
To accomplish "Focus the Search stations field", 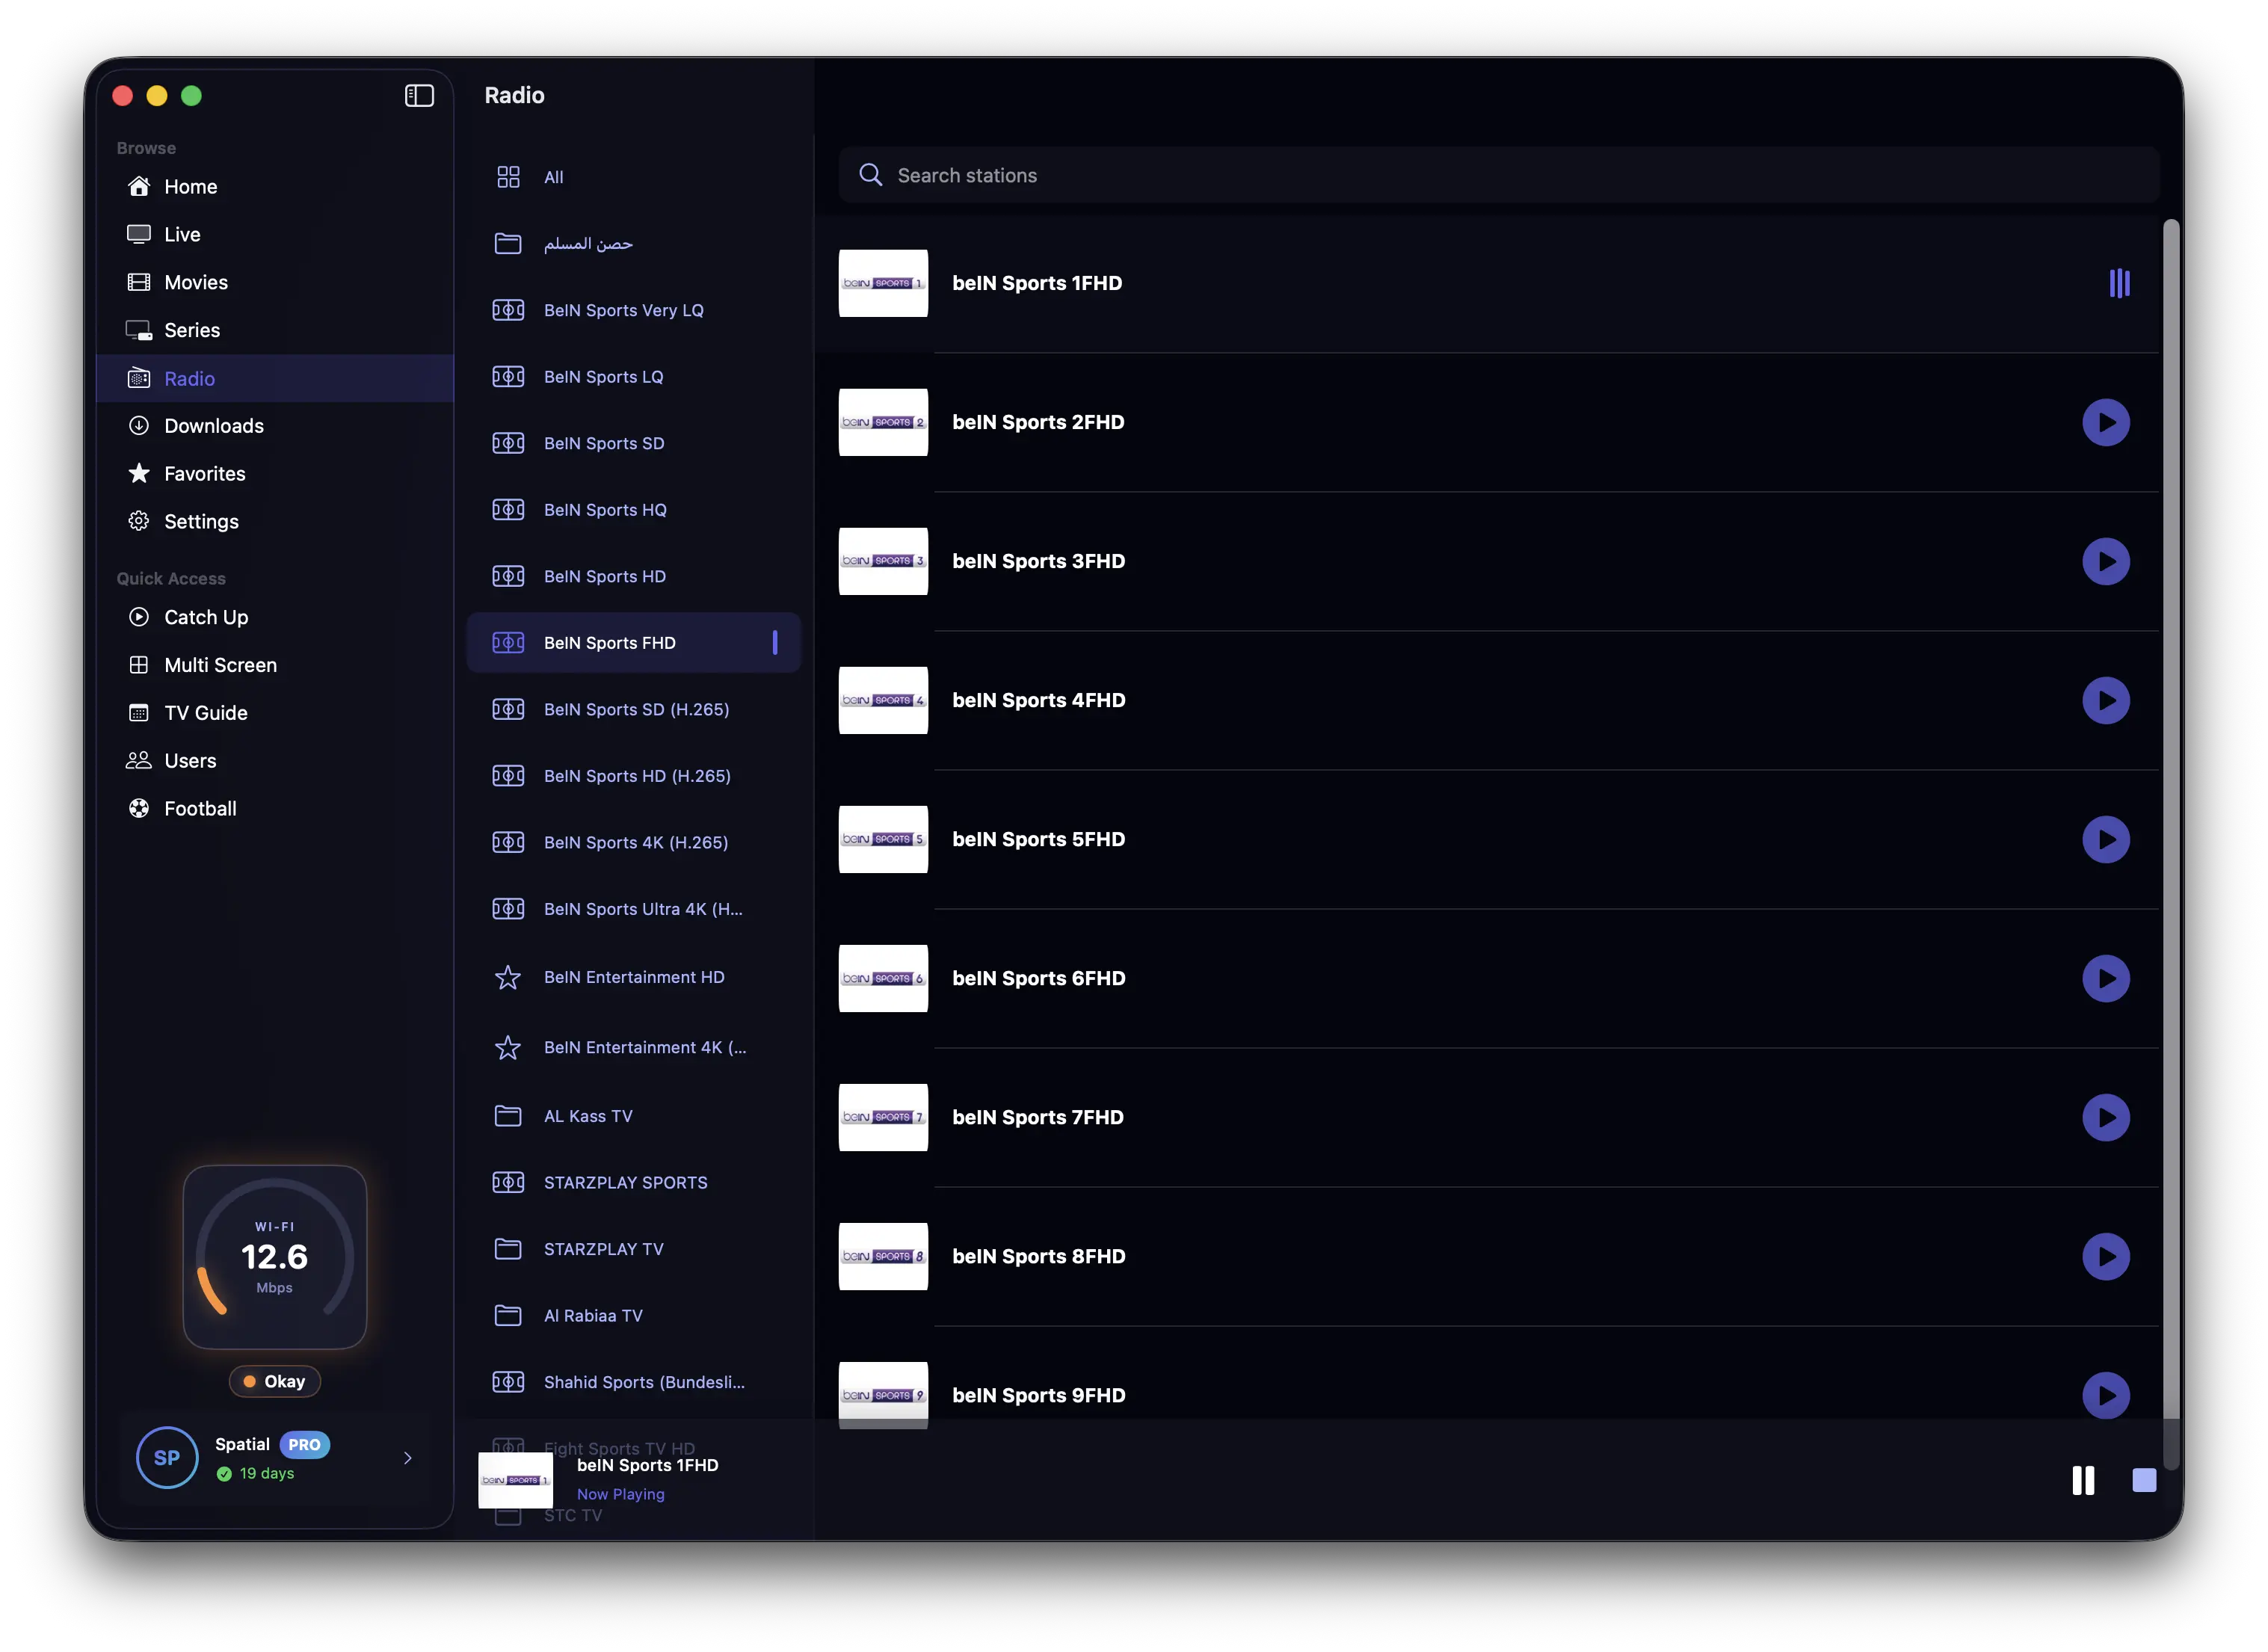I will click(1498, 175).
